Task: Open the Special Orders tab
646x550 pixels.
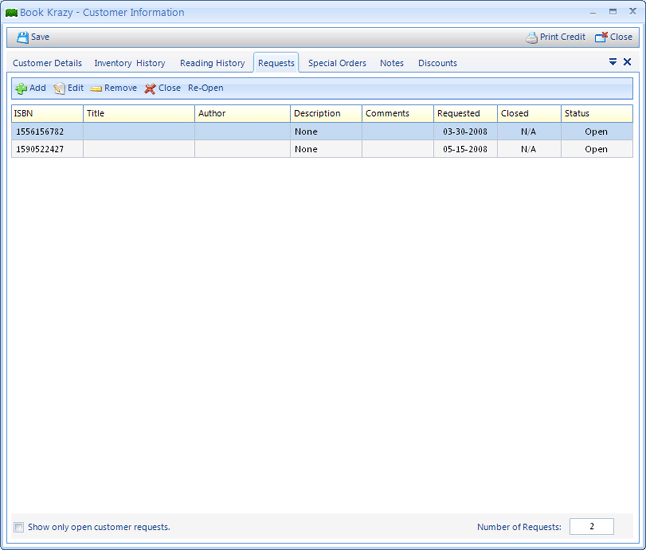Action: coord(337,63)
